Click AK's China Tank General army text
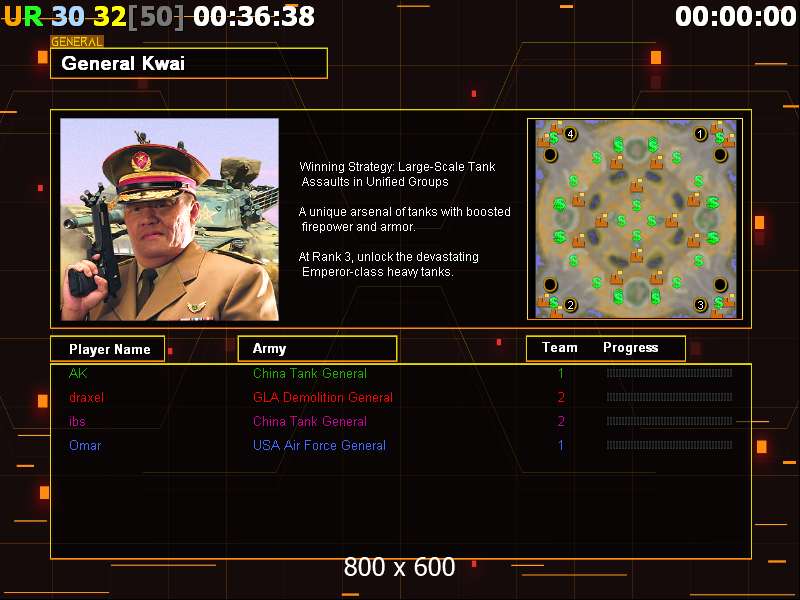The height and width of the screenshot is (600, 800). [x=310, y=373]
